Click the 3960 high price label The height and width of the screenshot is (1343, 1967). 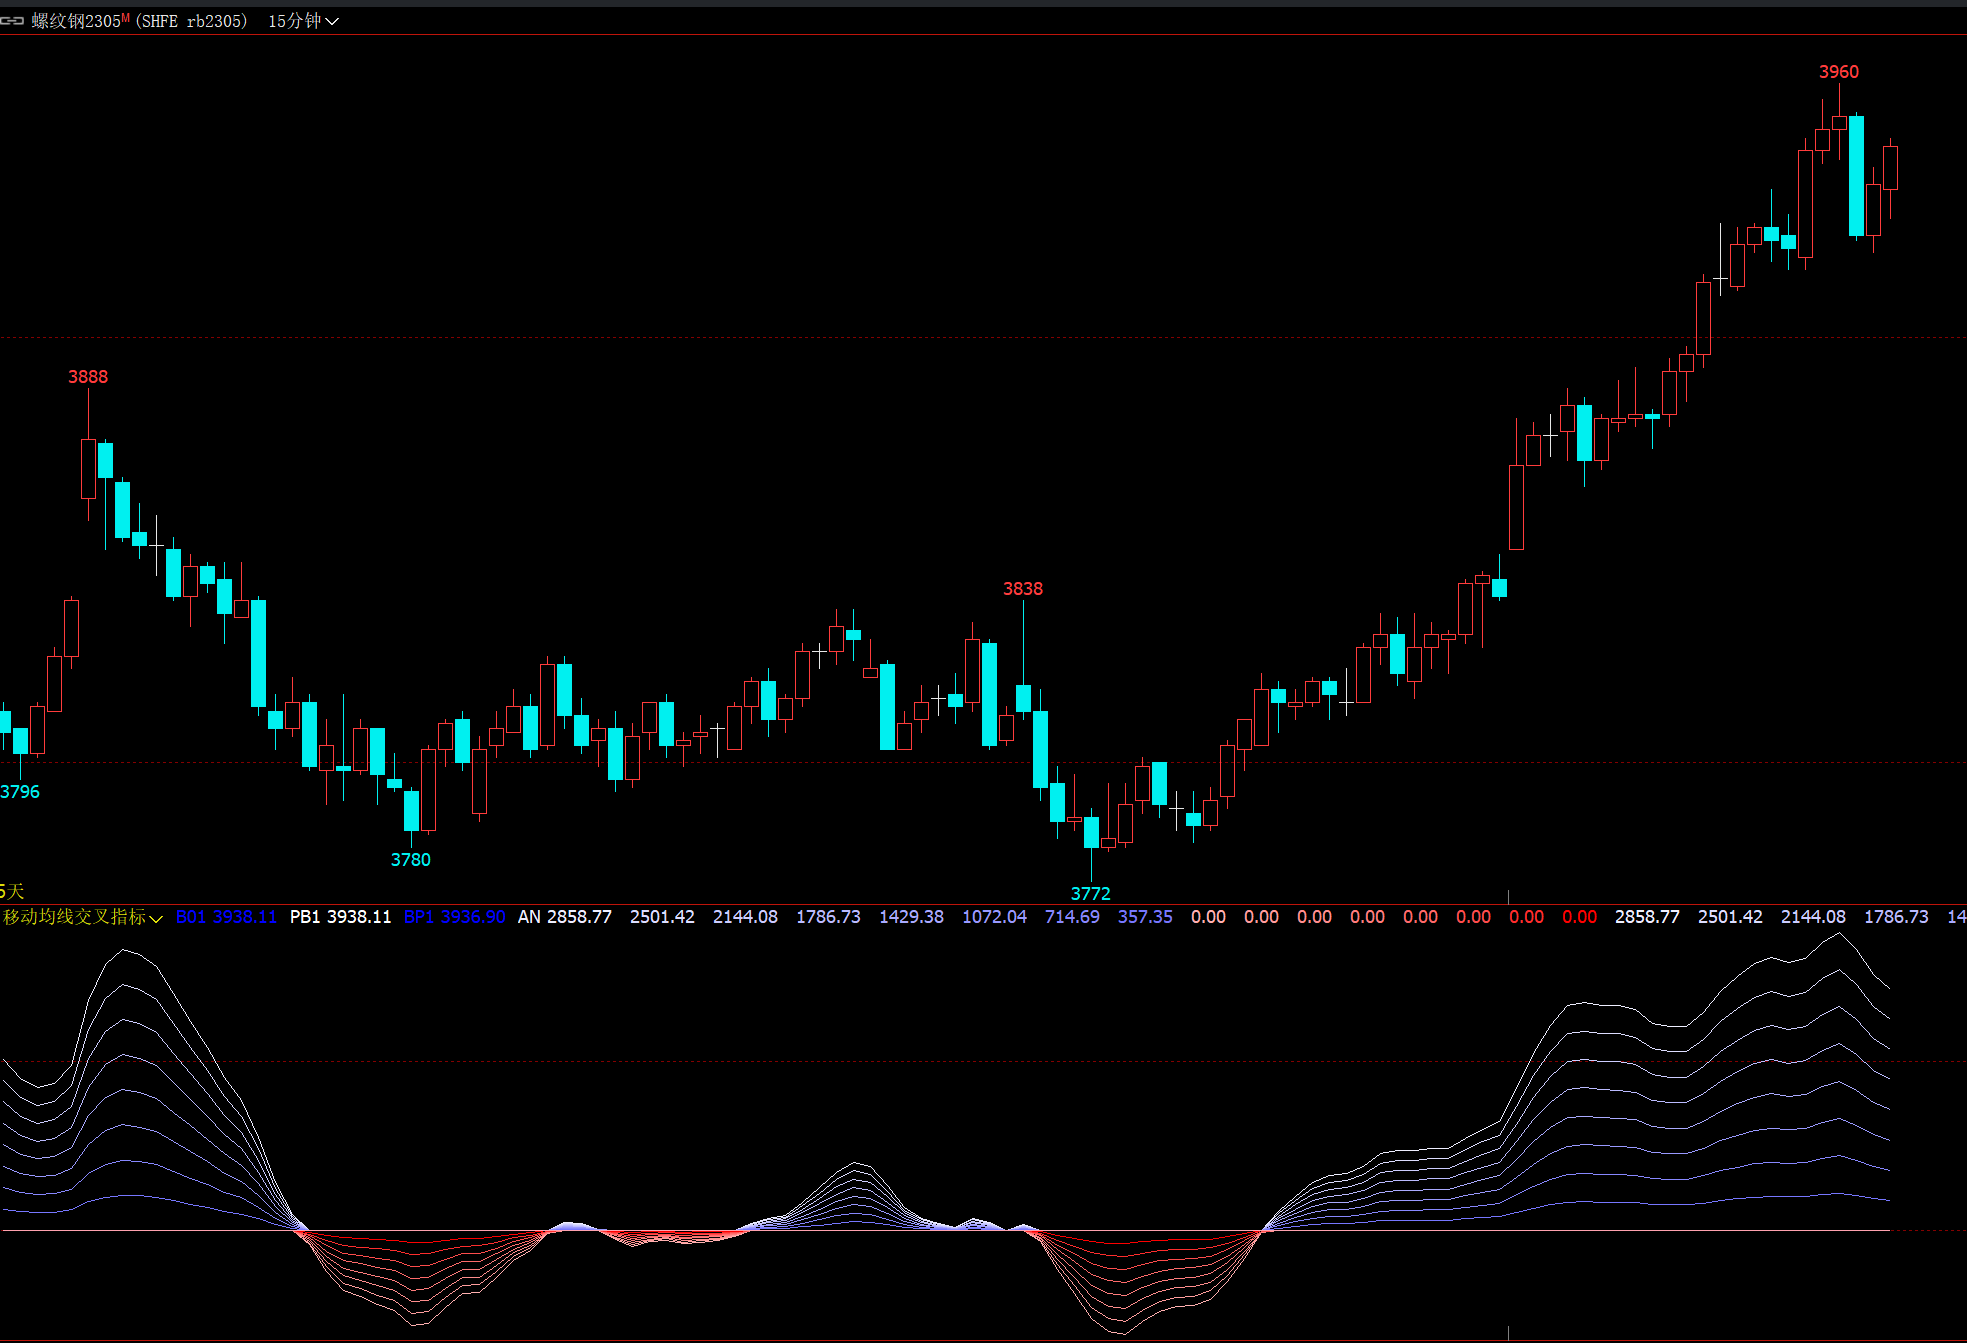click(x=1838, y=72)
